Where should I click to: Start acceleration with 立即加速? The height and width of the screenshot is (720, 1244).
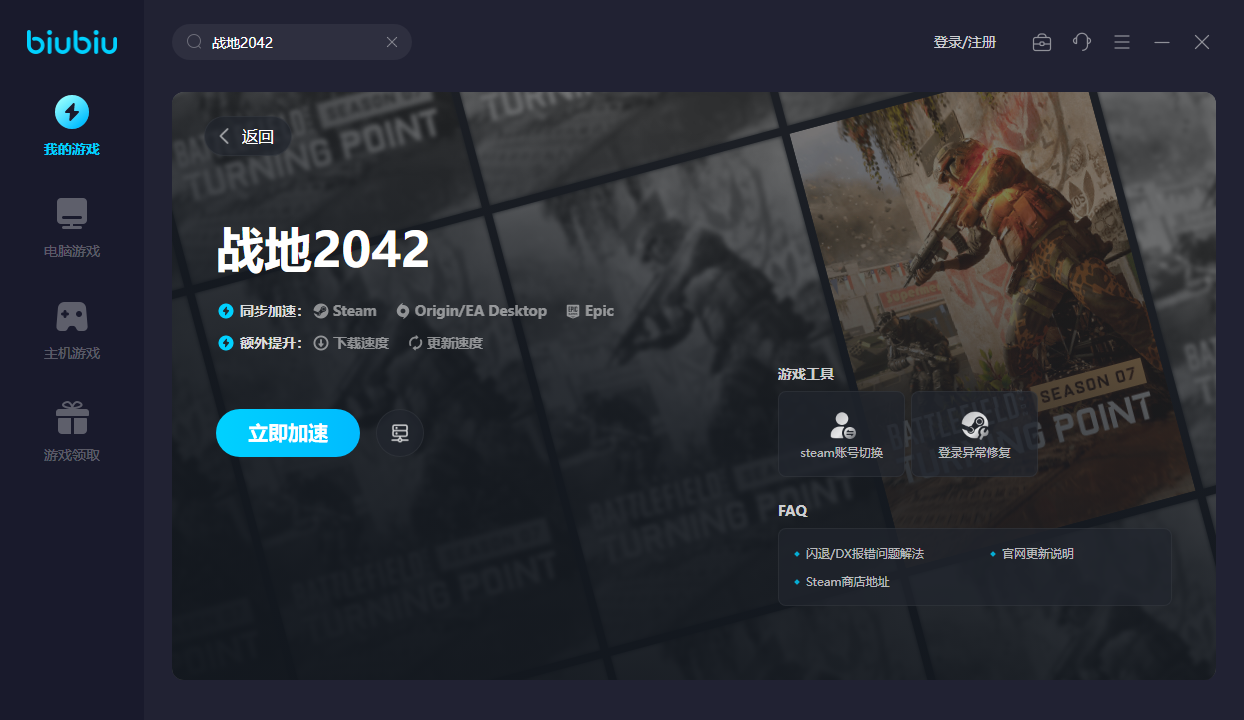[288, 433]
